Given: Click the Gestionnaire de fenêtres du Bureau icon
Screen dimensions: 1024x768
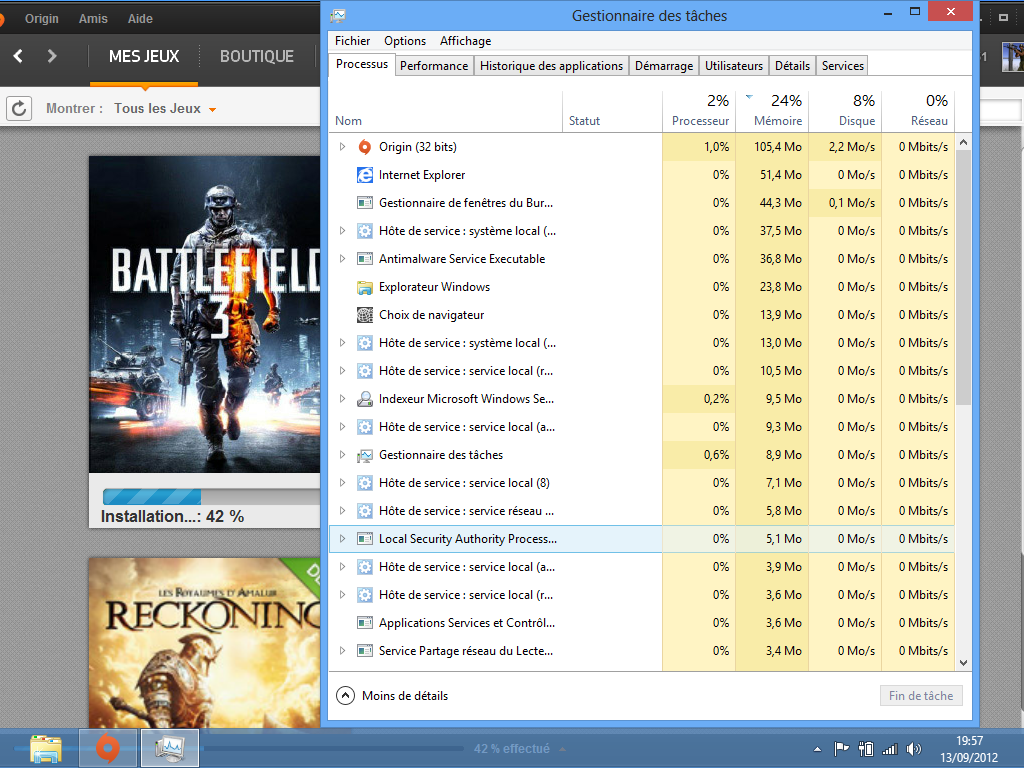Looking at the screenshot, I should coord(364,203).
